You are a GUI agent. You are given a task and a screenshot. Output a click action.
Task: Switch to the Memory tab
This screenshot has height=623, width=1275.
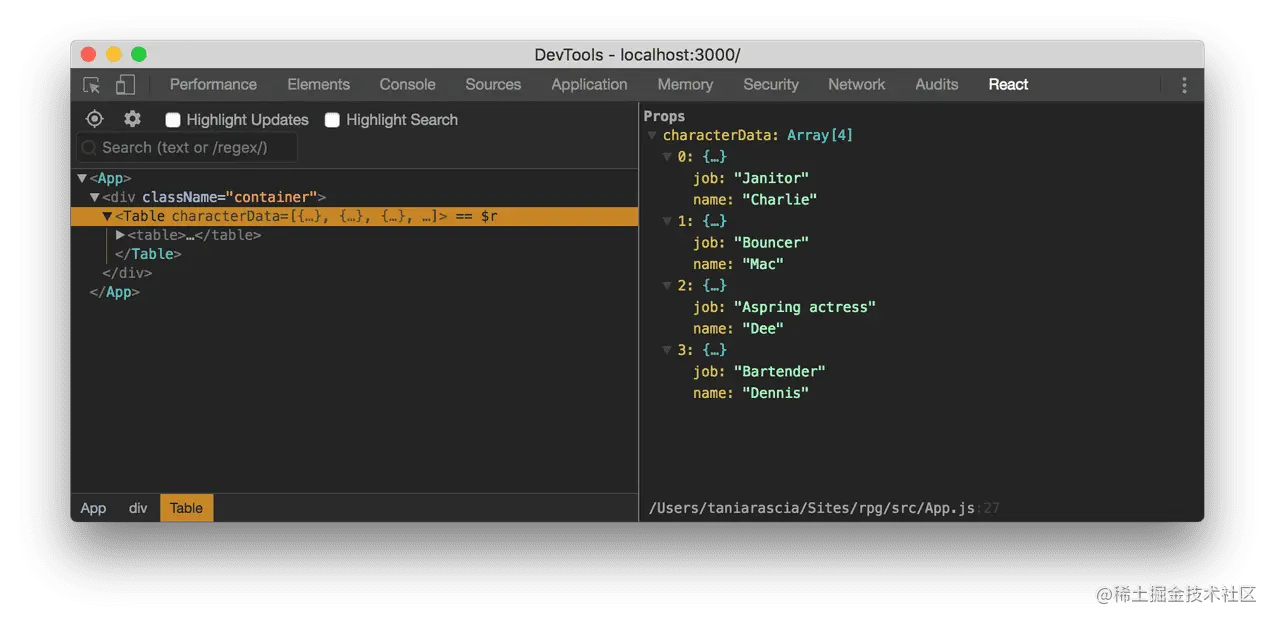coord(685,85)
